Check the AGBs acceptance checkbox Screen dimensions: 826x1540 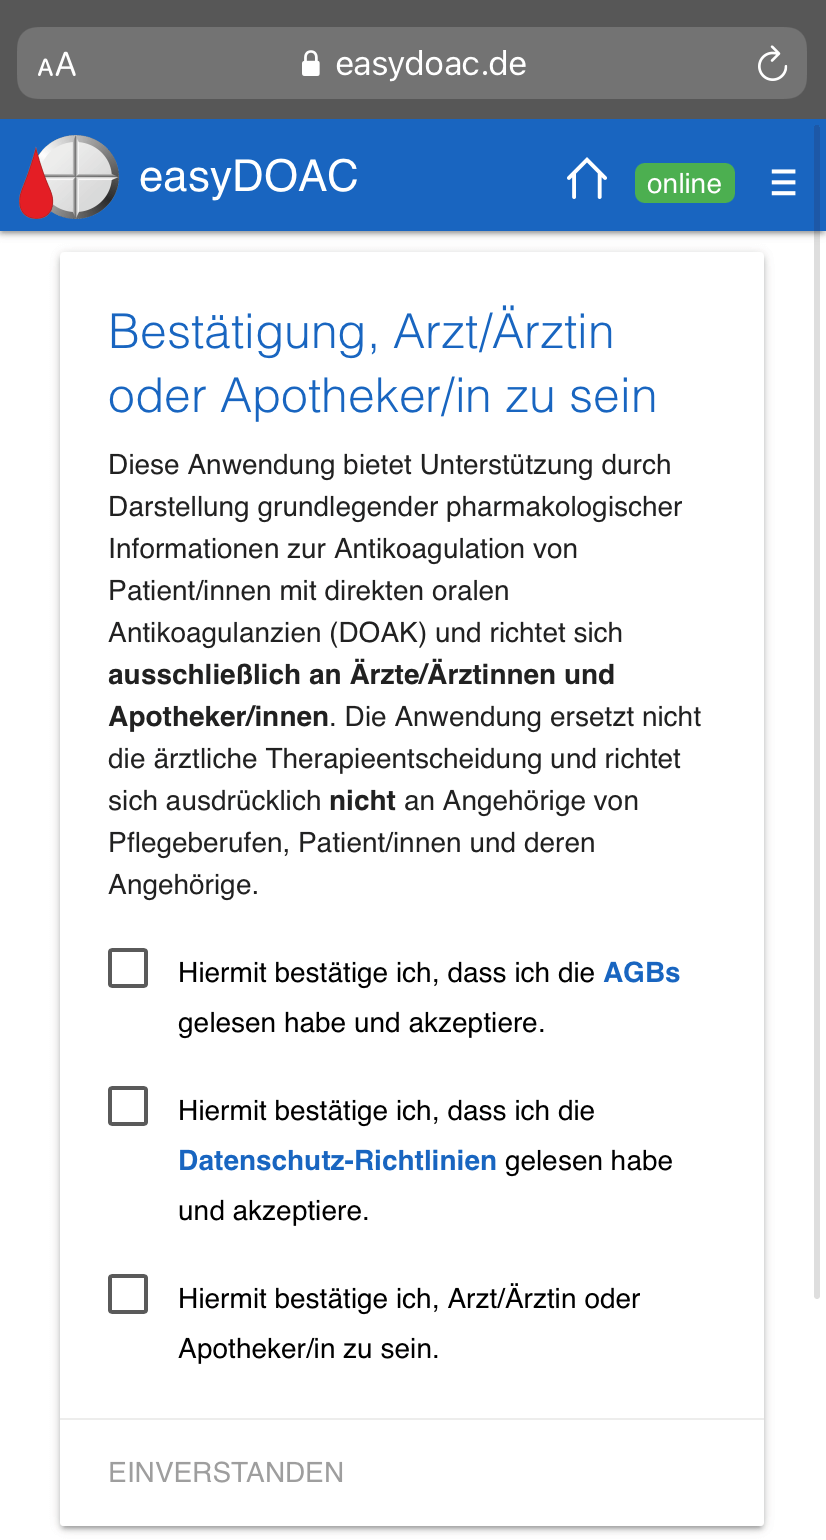[128, 969]
